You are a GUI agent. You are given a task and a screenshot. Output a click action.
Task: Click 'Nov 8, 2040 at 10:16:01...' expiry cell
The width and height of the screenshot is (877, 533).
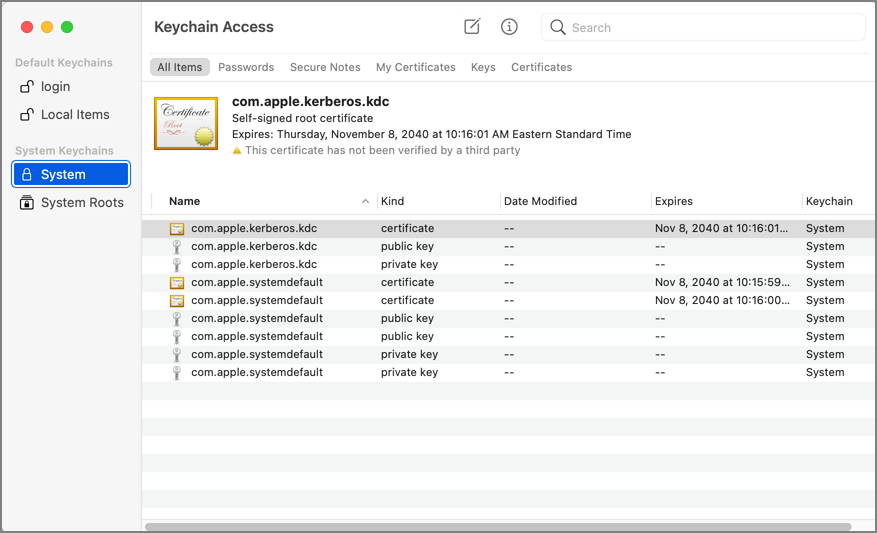click(722, 228)
